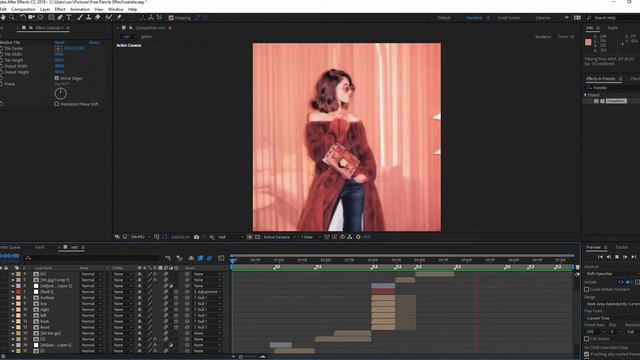Select the Clone Stamp tool
The image size is (640, 360).
[89, 18]
